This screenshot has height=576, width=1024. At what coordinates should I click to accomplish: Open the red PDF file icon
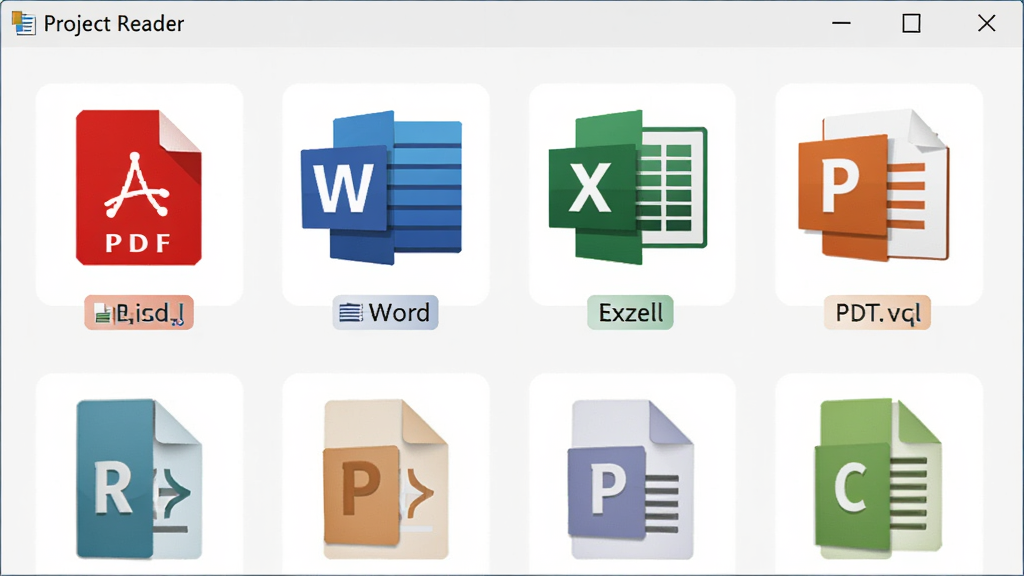138,187
